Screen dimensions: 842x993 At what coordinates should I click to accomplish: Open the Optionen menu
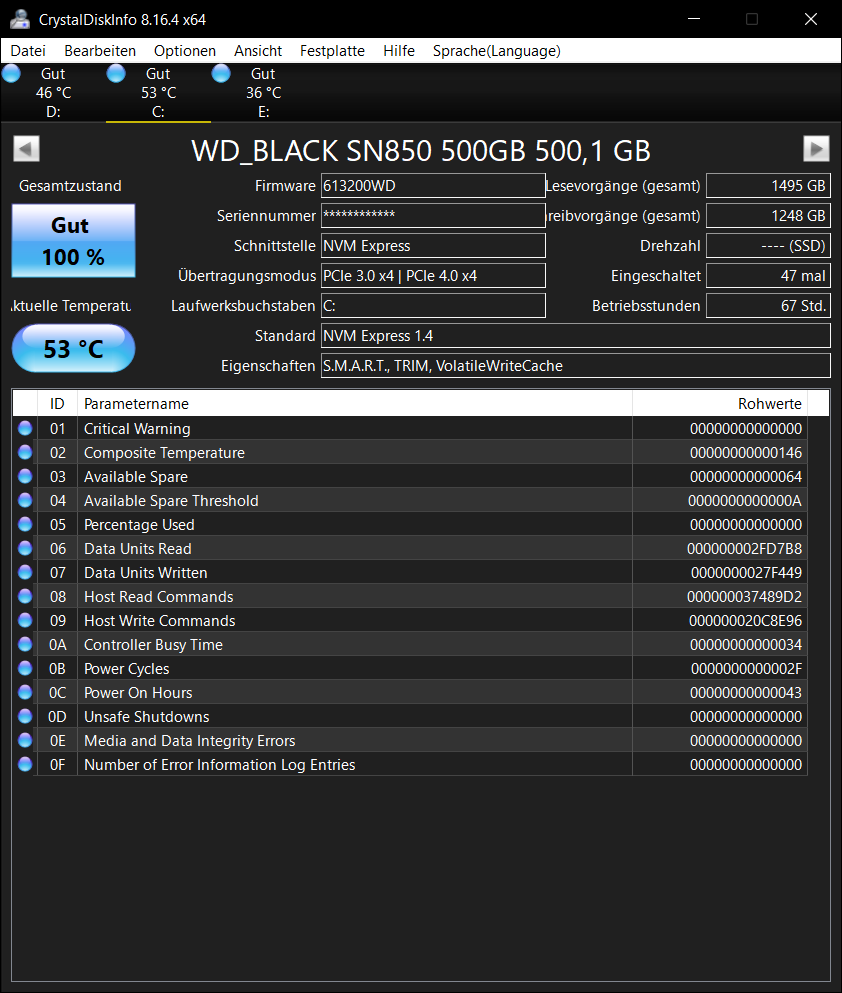185,51
